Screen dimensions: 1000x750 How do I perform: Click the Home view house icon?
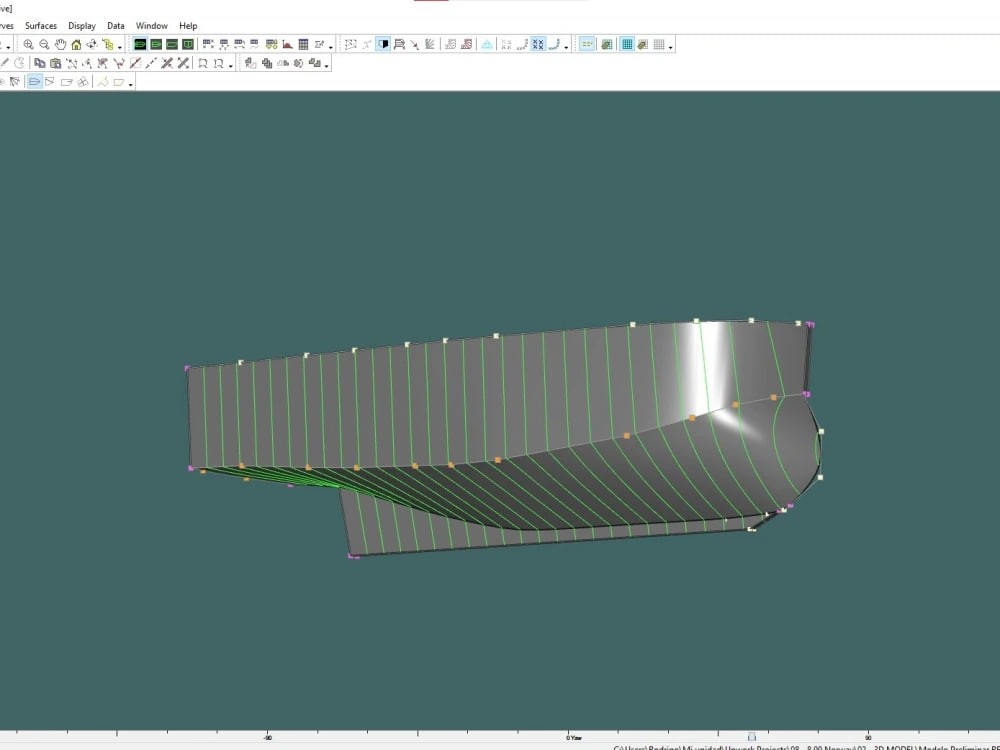76,45
